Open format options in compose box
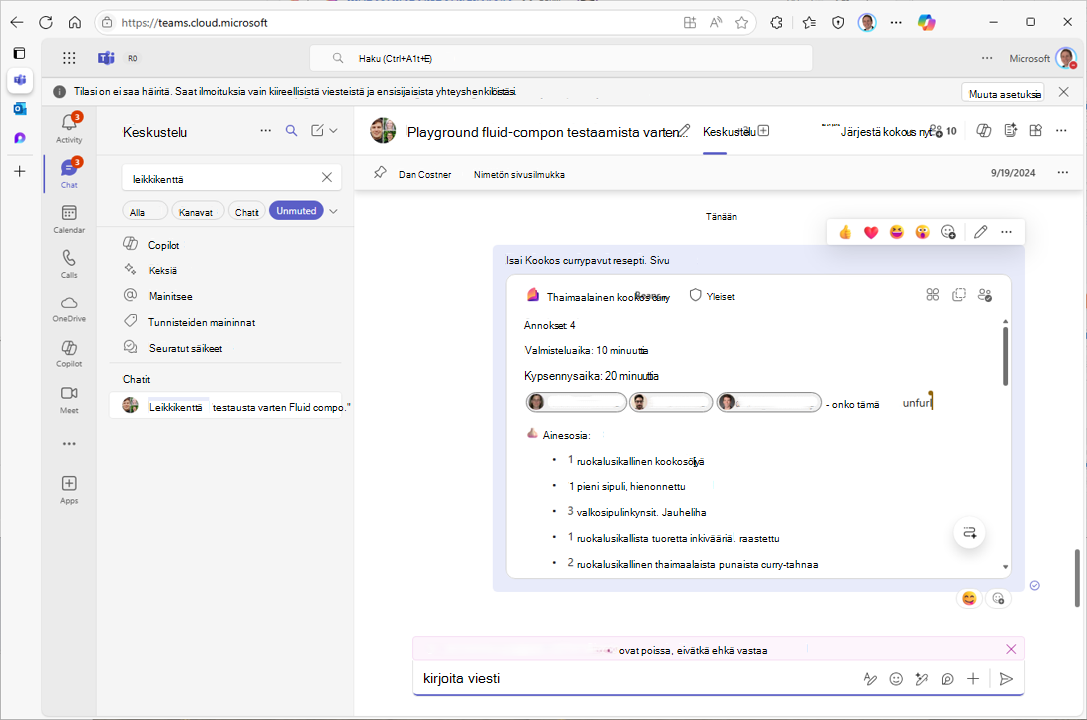1087x720 pixels. point(870,679)
